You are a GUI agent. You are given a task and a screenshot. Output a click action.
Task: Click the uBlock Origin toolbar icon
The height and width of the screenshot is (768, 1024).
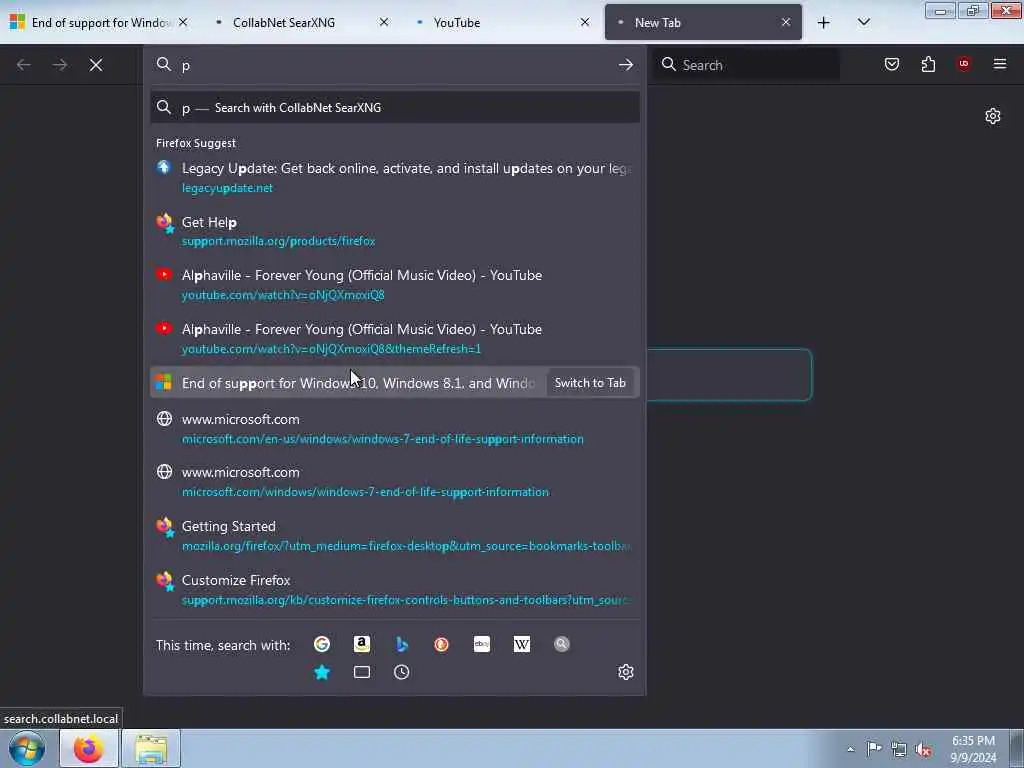tap(964, 64)
